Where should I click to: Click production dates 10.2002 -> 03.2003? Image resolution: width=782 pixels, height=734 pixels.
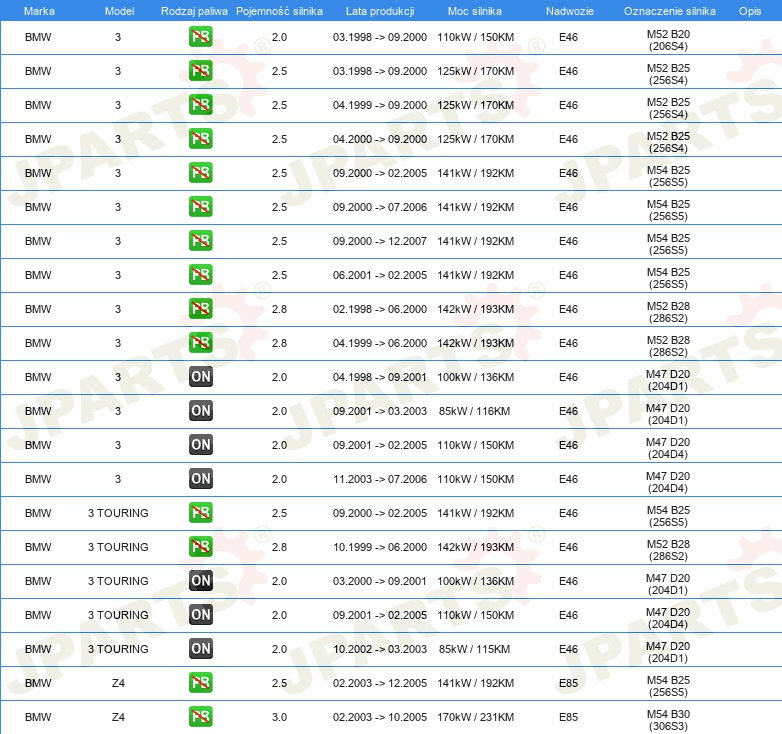380,649
